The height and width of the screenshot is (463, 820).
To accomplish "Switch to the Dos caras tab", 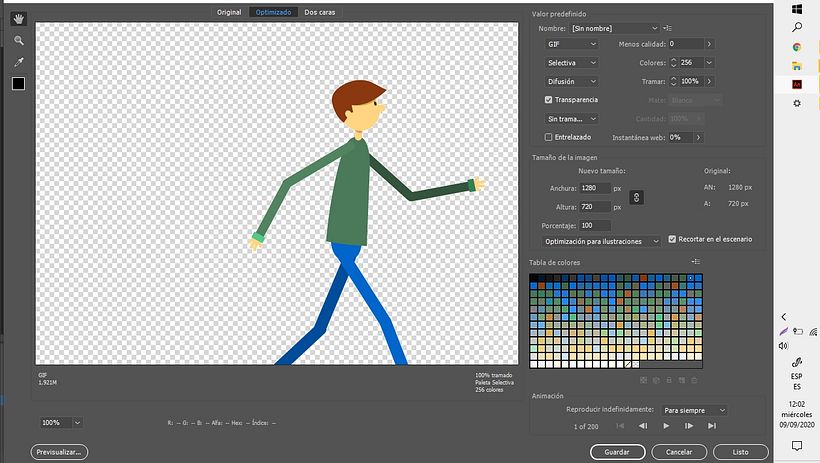I will (321, 12).
